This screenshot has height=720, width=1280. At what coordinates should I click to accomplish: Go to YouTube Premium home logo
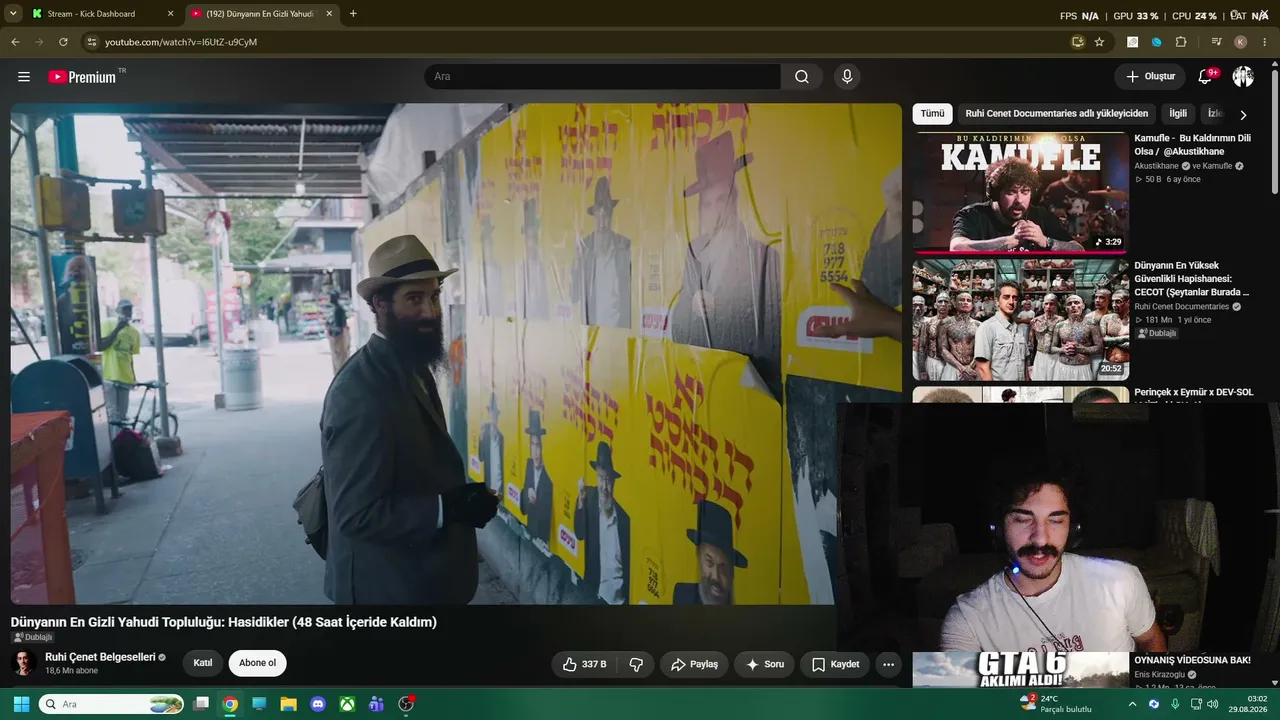[x=82, y=77]
